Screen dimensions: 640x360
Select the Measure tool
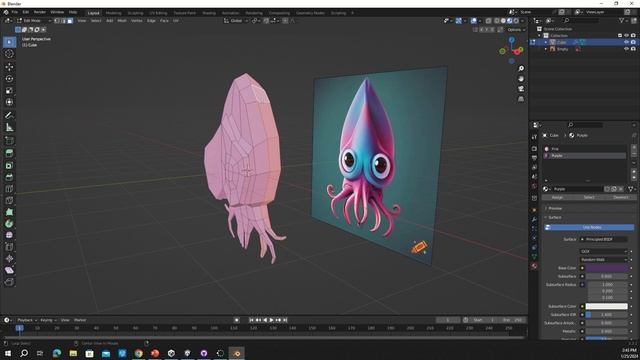(x=9, y=127)
